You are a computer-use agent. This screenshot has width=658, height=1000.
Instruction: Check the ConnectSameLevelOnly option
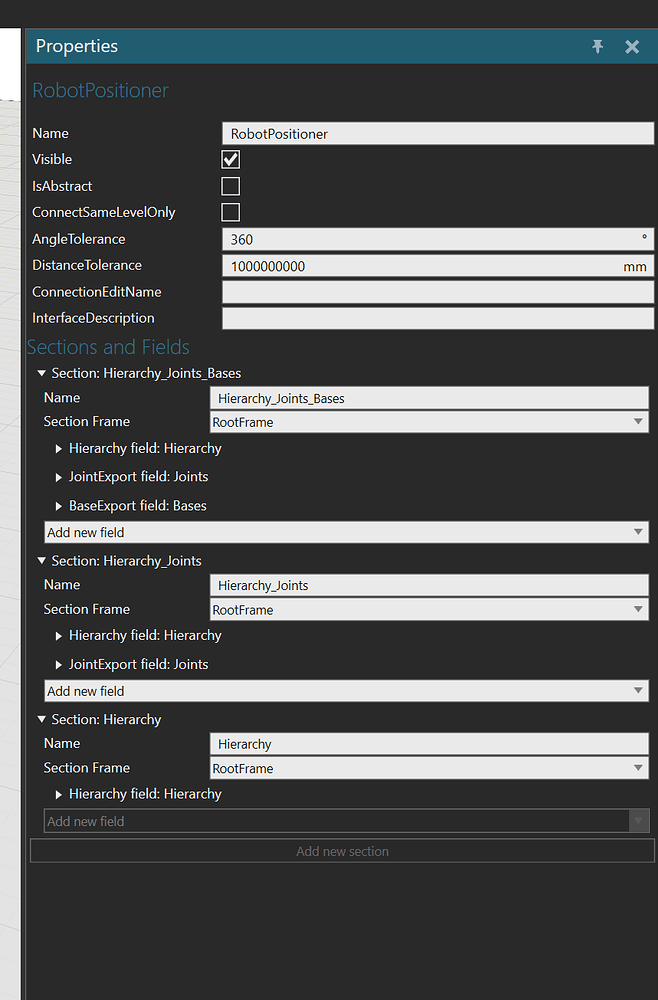point(230,212)
